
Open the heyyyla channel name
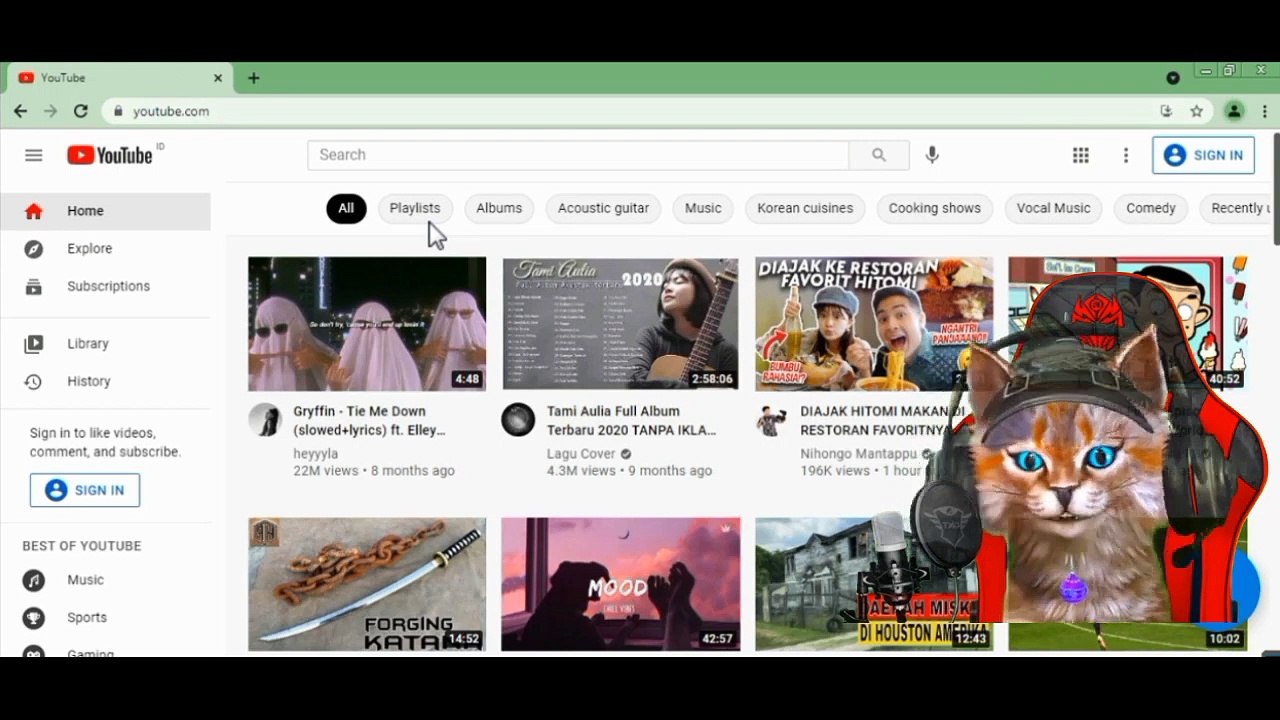click(316, 453)
